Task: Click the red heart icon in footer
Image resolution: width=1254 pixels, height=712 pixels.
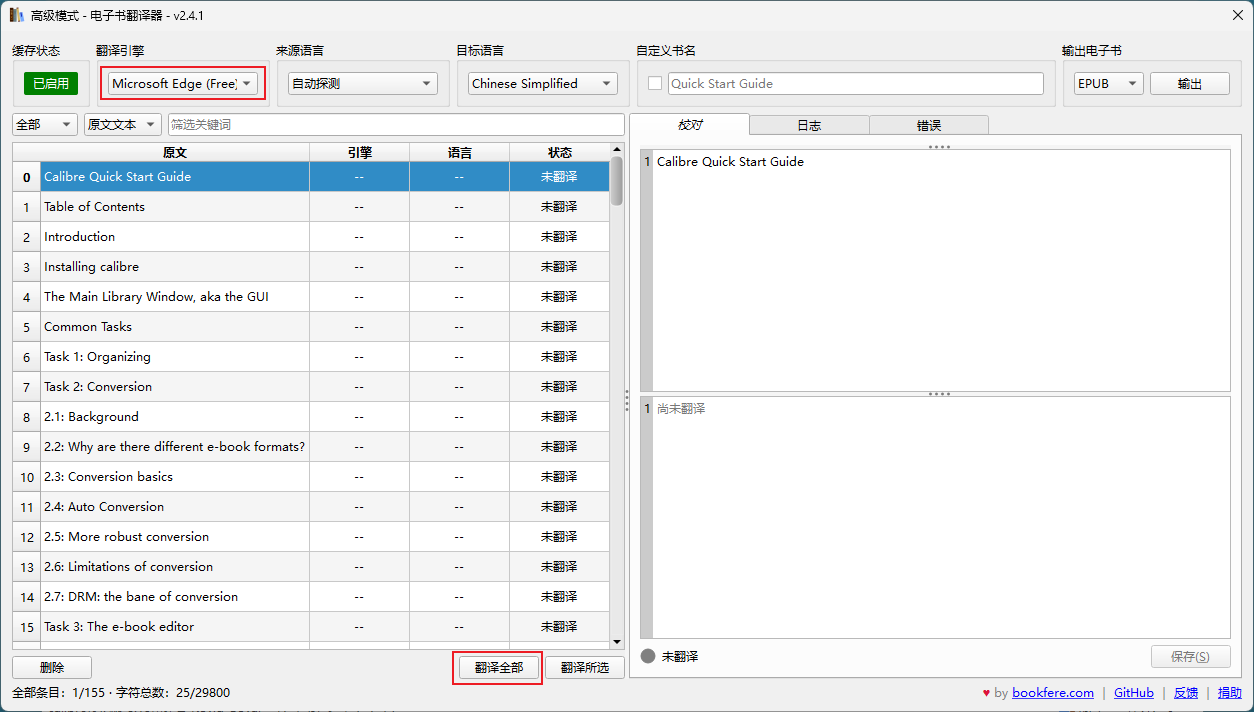Action: [x=986, y=693]
